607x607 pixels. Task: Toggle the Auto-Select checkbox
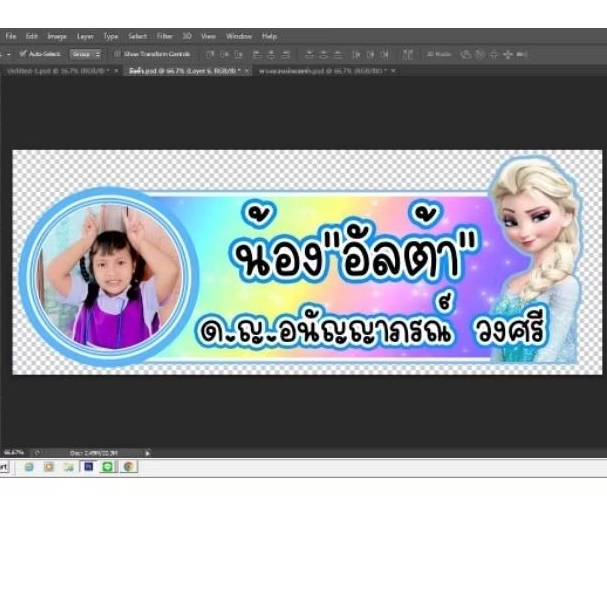[23, 54]
